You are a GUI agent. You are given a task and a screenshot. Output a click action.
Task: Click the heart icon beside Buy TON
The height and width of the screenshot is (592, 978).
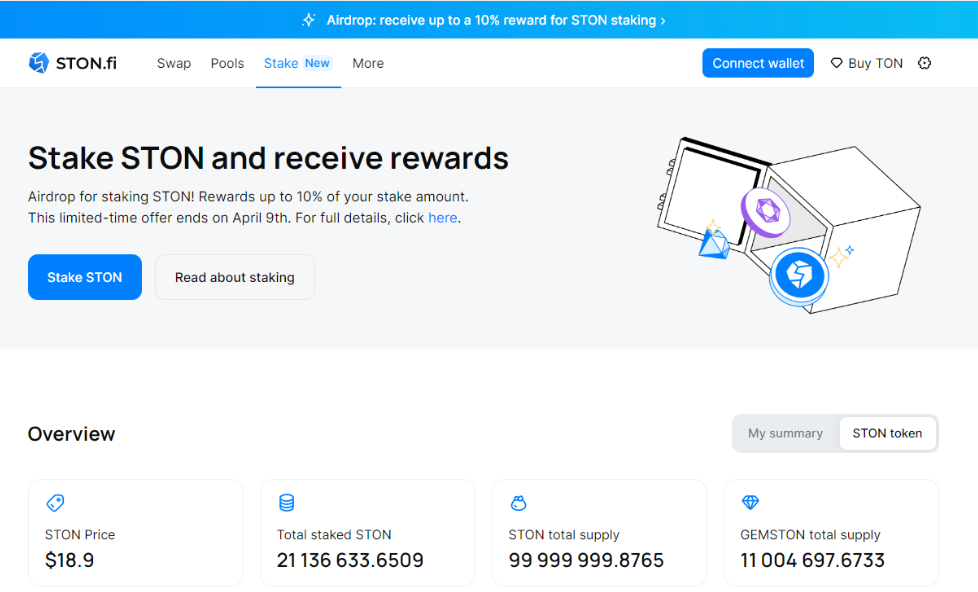[836, 63]
